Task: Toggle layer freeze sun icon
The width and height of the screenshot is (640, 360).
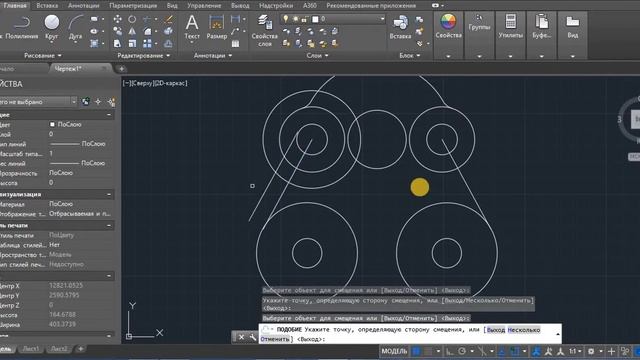Action: coord(295,19)
